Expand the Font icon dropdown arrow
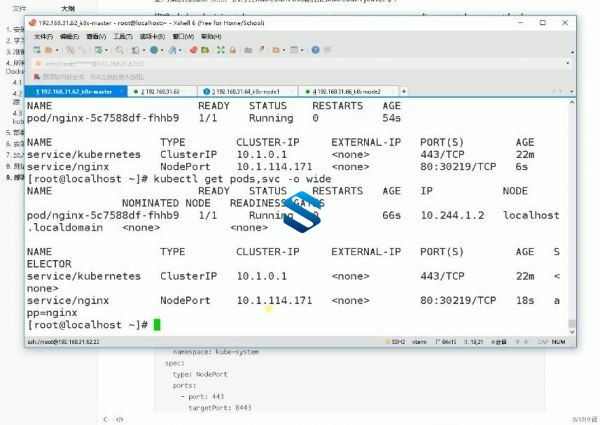This screenshot has width=600, height=425. coord(180,50)
